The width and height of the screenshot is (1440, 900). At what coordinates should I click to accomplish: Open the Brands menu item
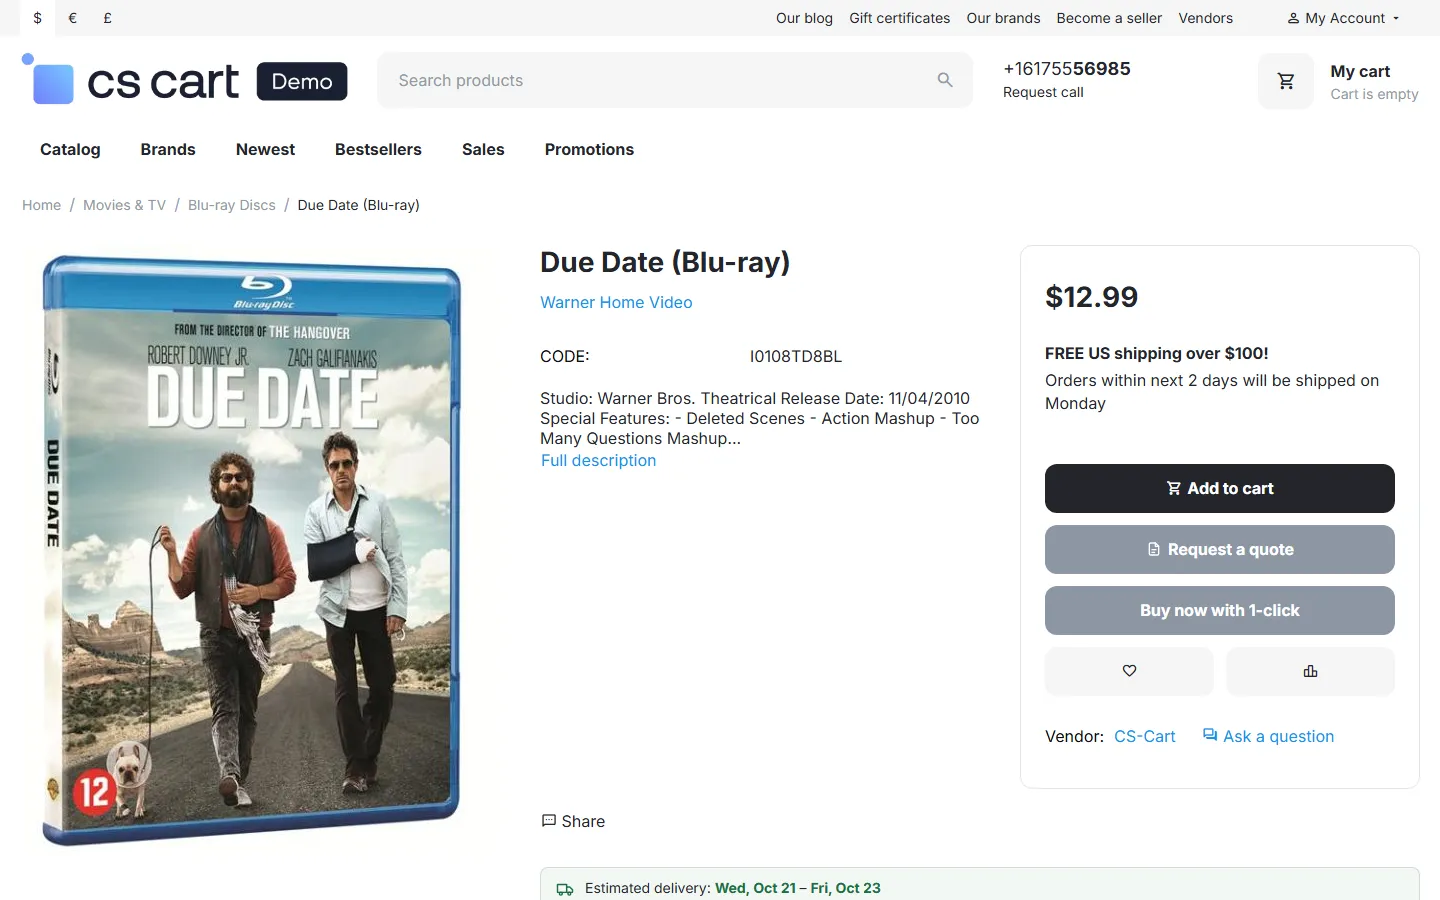click(x=168, y=149)
